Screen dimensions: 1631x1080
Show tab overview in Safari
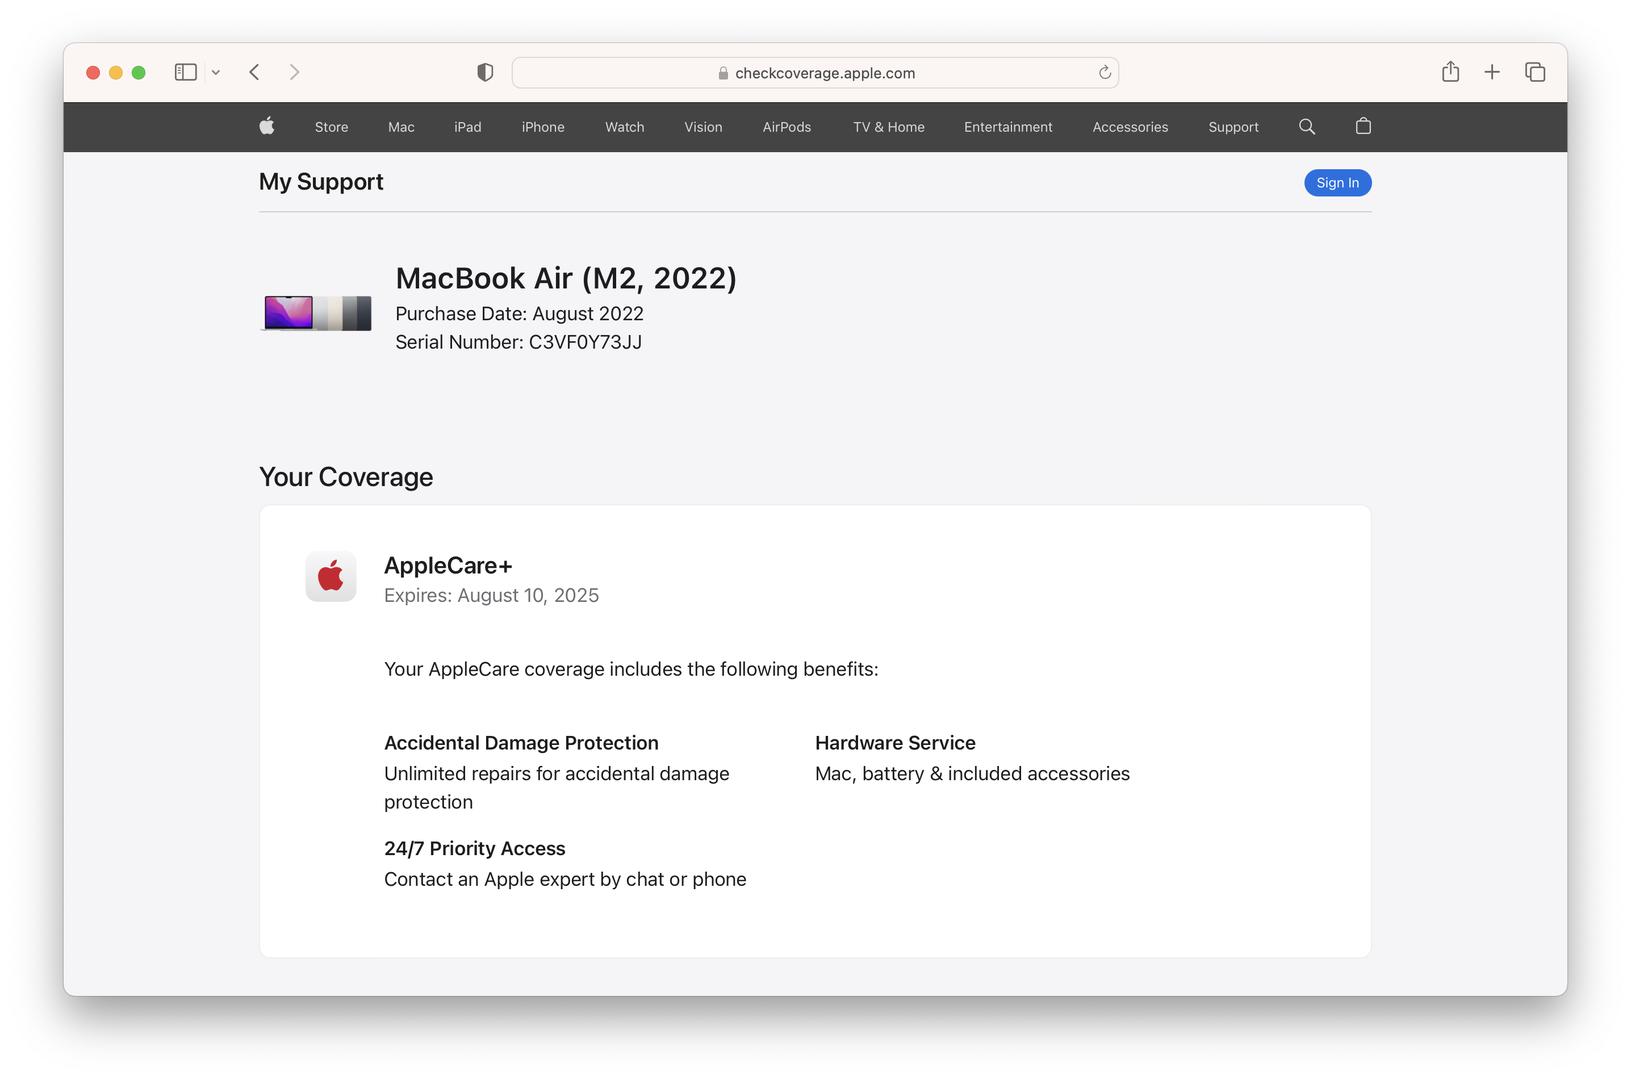click(x=1535, y=72)
